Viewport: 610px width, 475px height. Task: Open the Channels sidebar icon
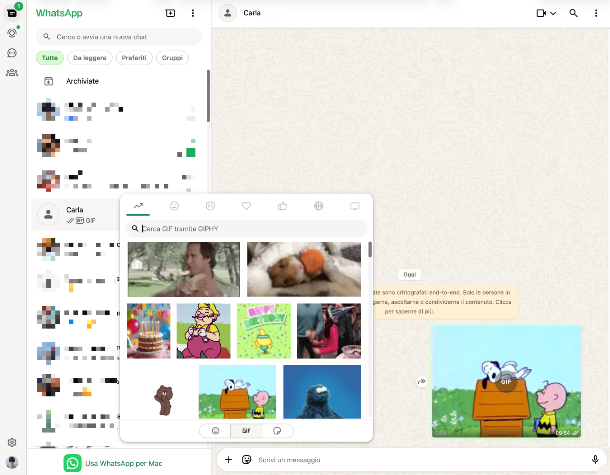click(12, 53)
